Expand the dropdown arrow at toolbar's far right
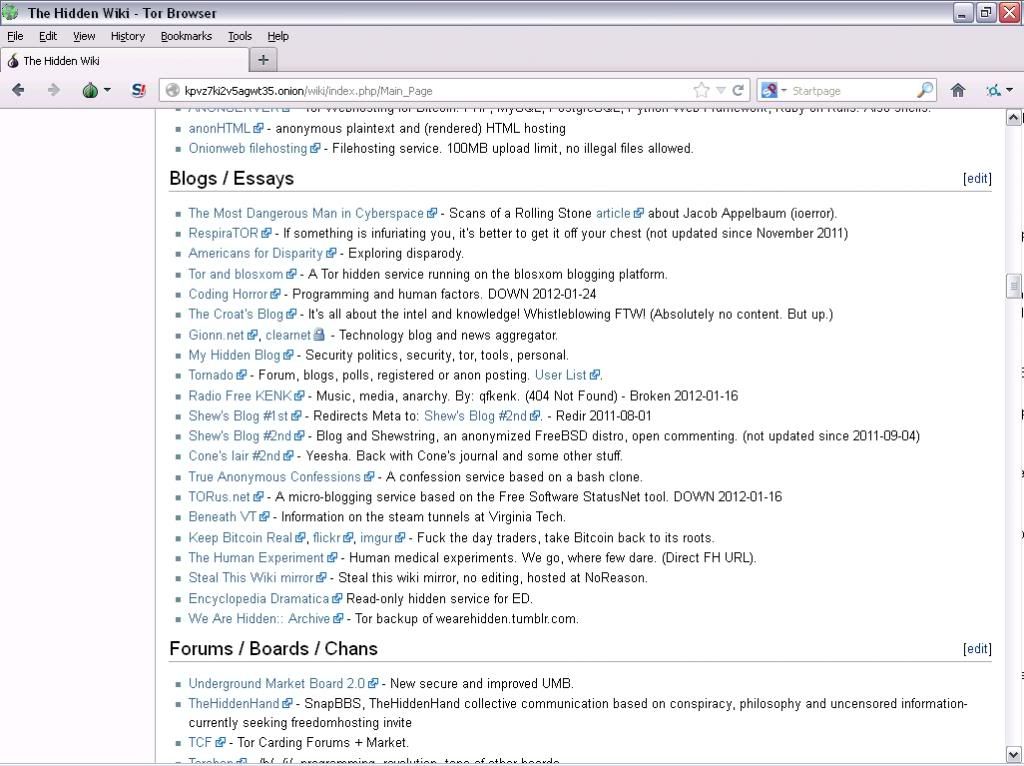1024x766 pixels. pyautogui.click(x=1010, y=90)
